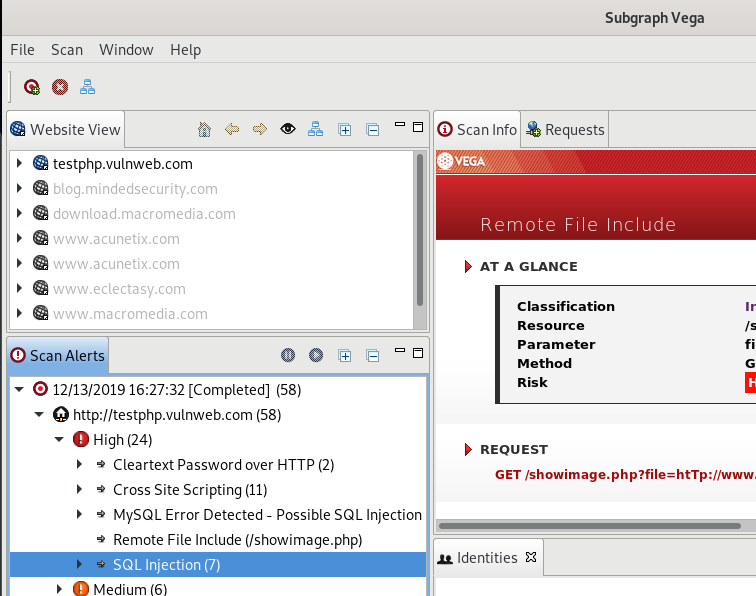Pause the scan in Scan Alerts
This screenshot has height=596, width=756.
click(288, 355)
